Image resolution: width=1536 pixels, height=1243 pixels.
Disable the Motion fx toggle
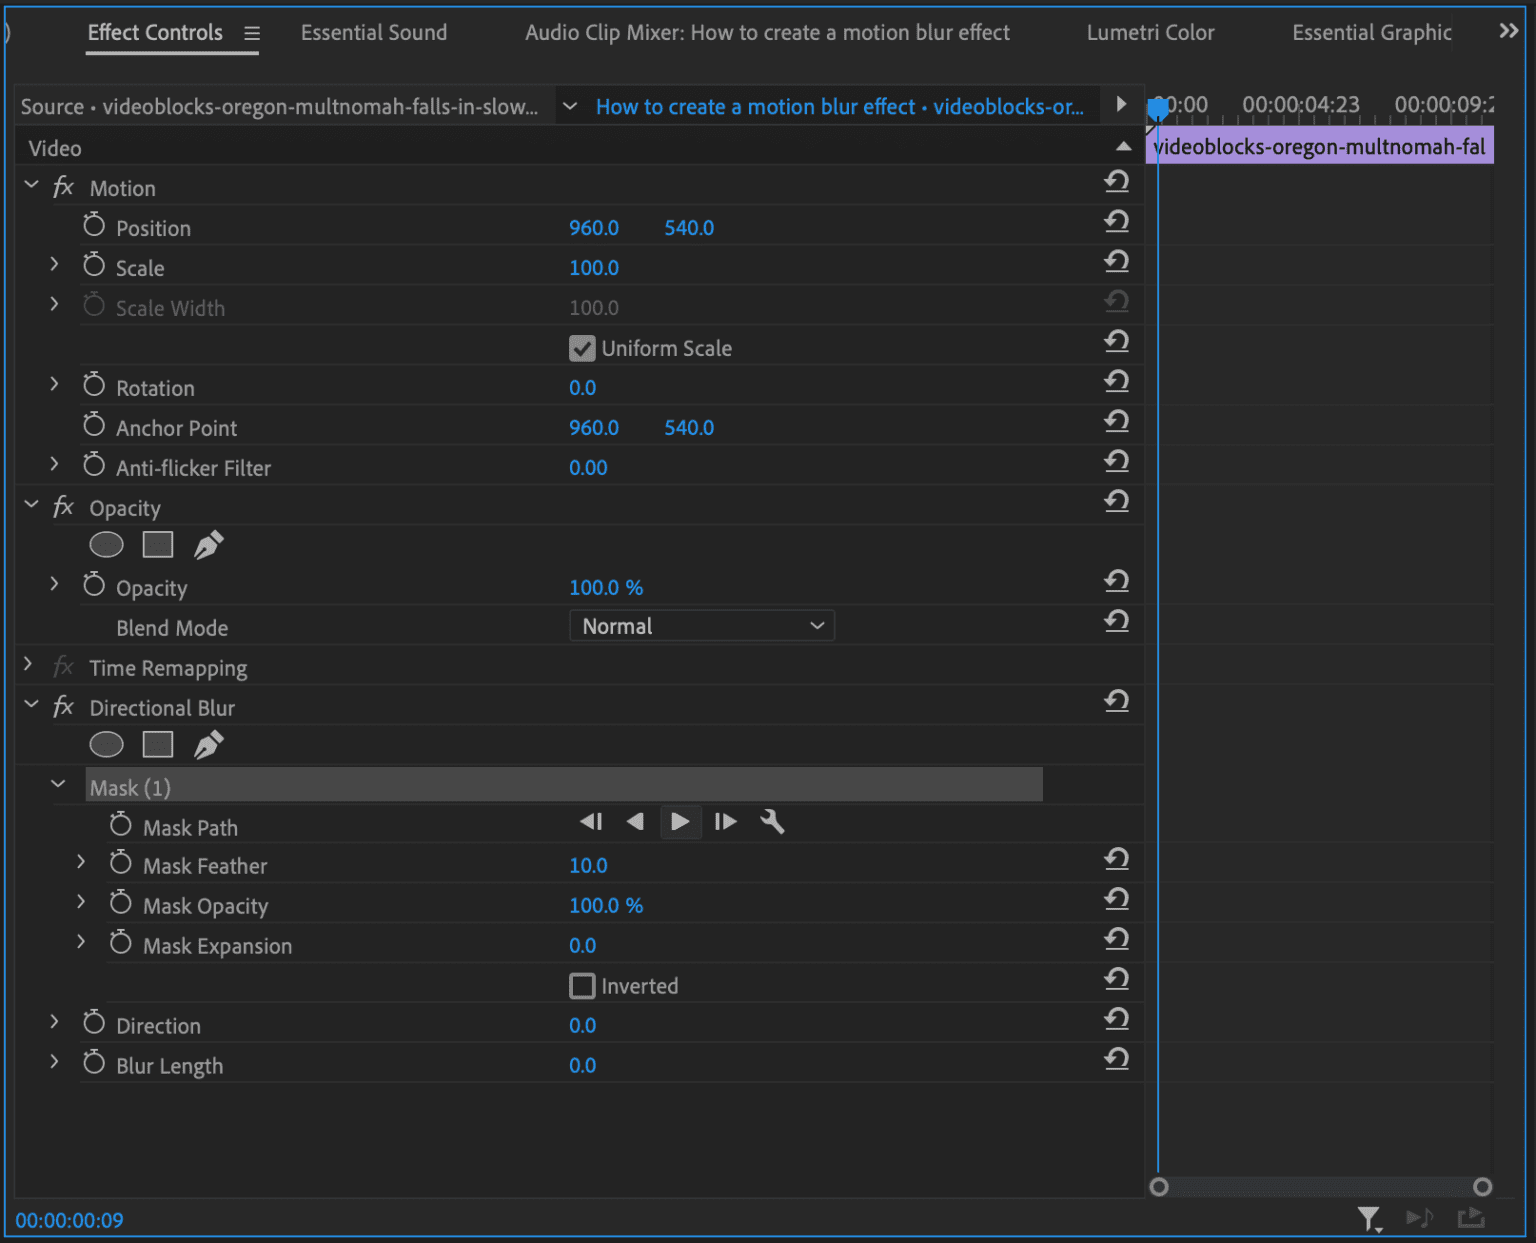tap(63, 187)
